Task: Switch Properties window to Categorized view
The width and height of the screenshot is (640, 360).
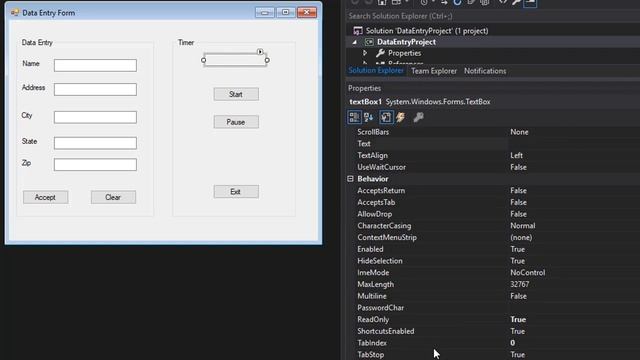Action: click(354, 118)
